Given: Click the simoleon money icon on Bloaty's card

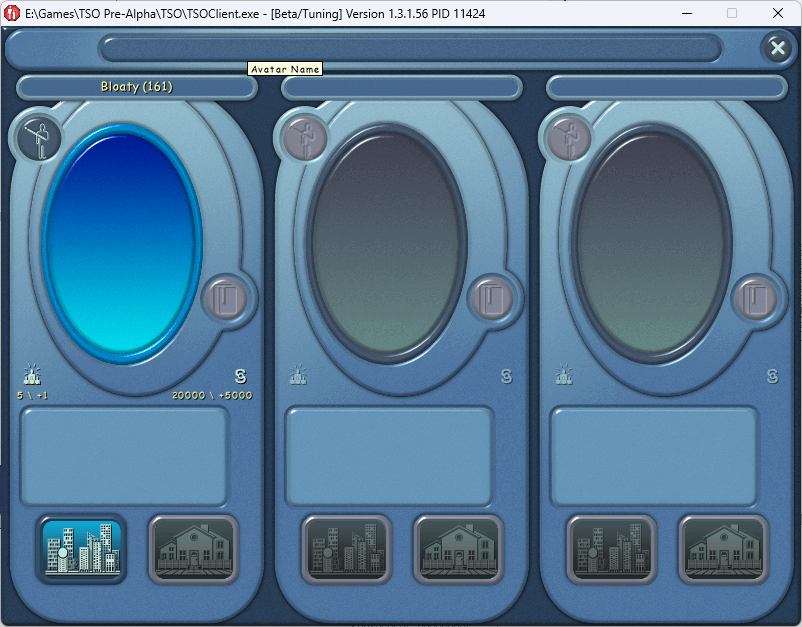Looking at the screenshot, I should tap(240, 376).
